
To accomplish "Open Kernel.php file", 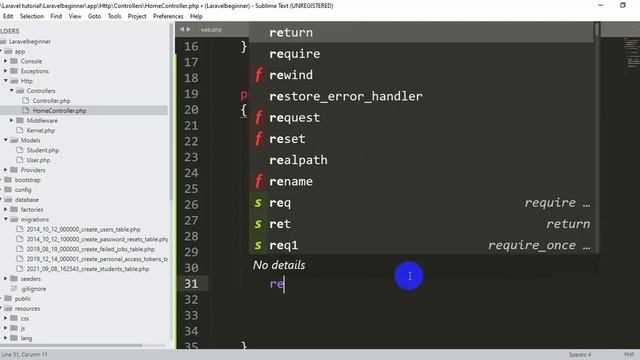I will pos(40,131).
